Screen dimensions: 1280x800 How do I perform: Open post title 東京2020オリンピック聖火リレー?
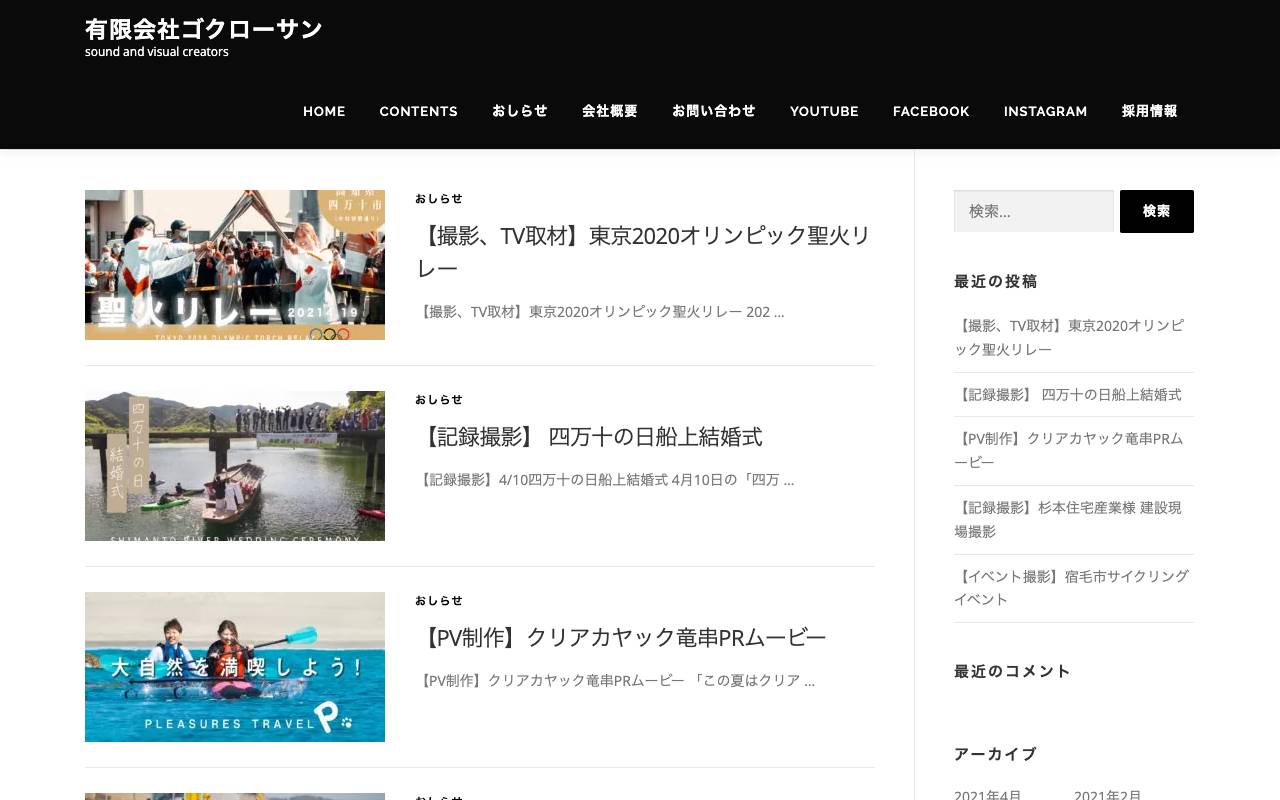coord(643,252)
